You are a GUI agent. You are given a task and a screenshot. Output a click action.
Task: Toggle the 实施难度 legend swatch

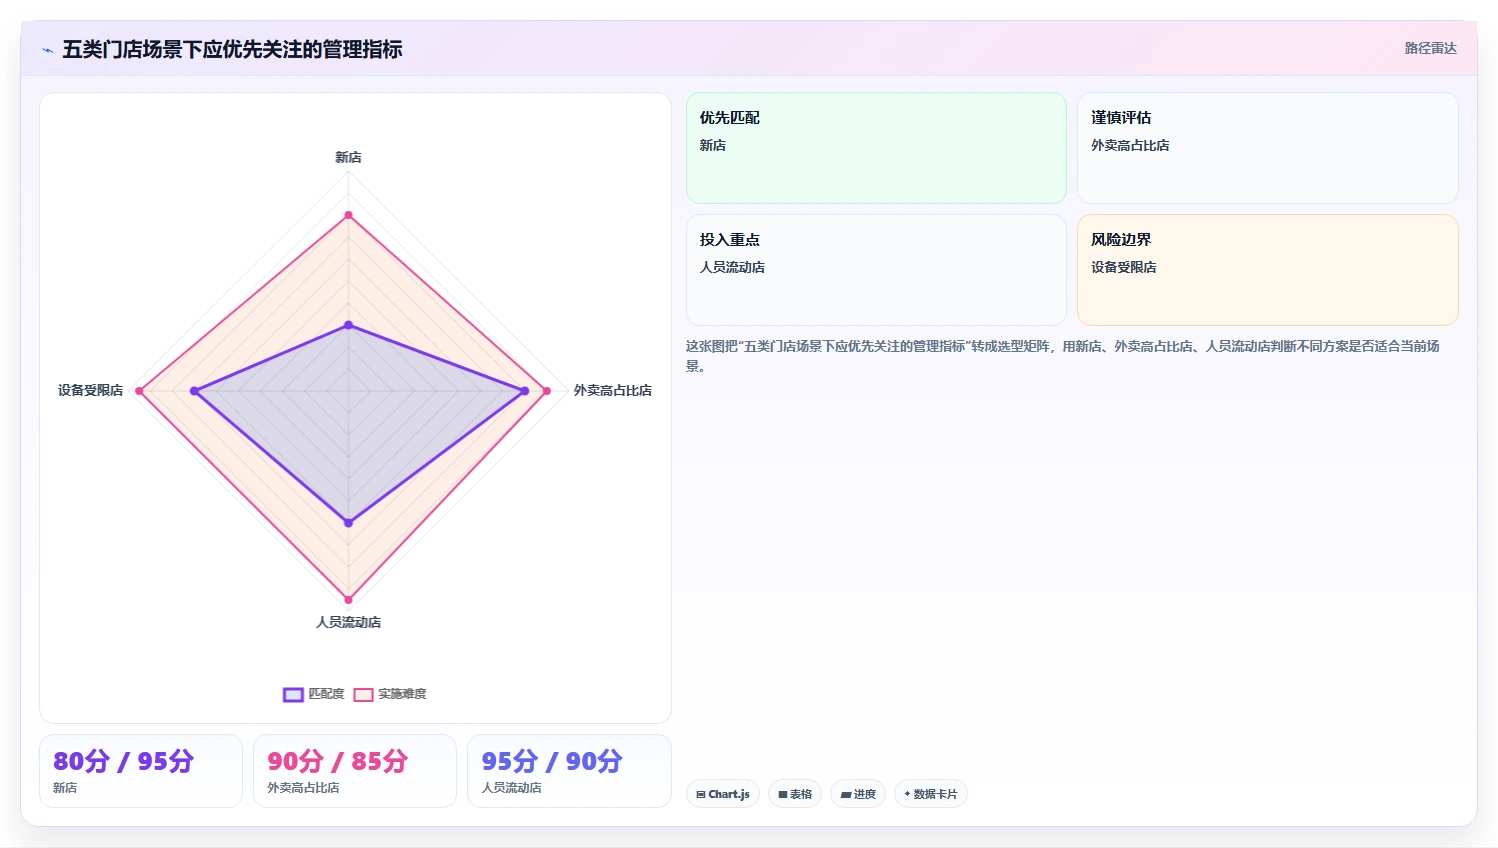pos(363,694)
